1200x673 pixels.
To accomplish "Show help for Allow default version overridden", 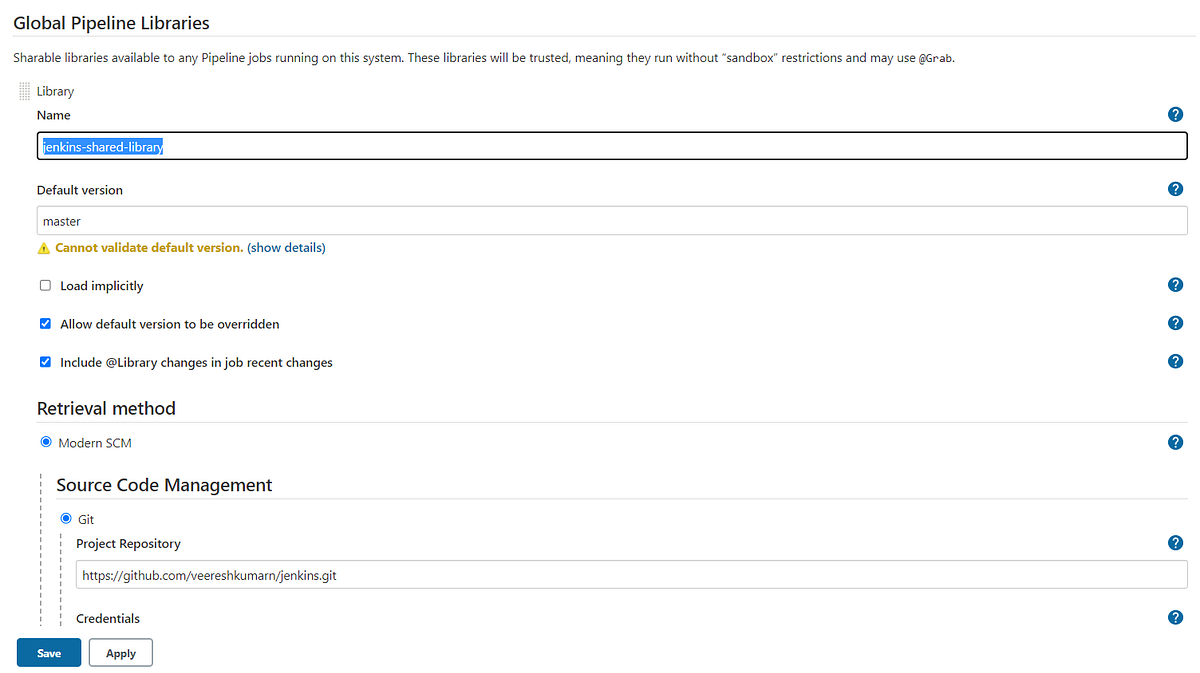I will (x=1175, y=322).
